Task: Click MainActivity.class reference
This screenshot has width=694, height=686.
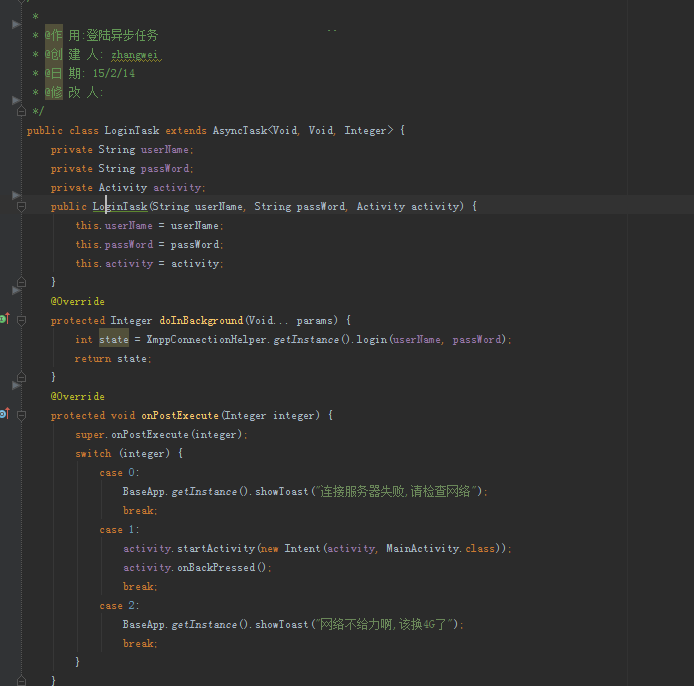Action: pos(440,549)
